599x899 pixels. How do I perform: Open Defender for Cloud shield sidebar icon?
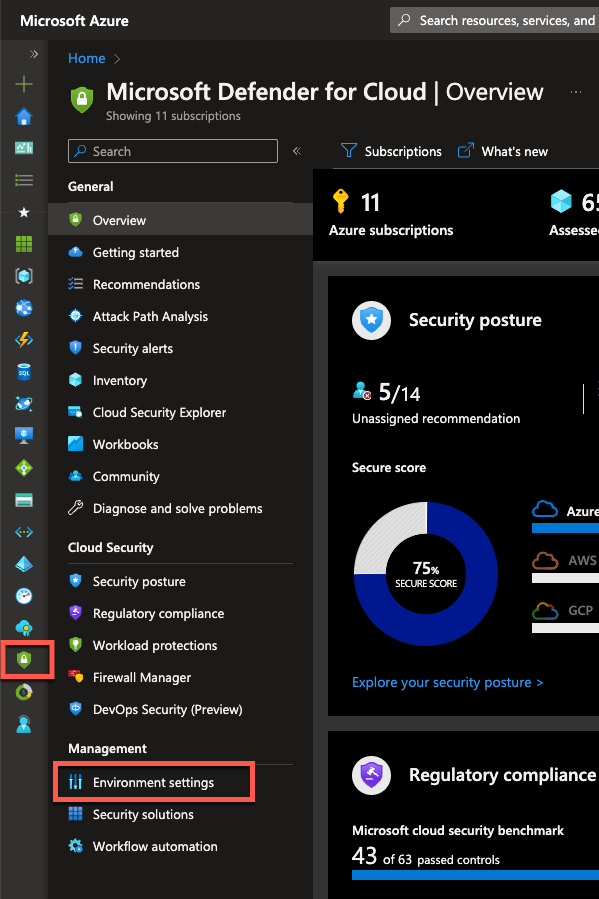pyautogui.click(x=24, y=660)
